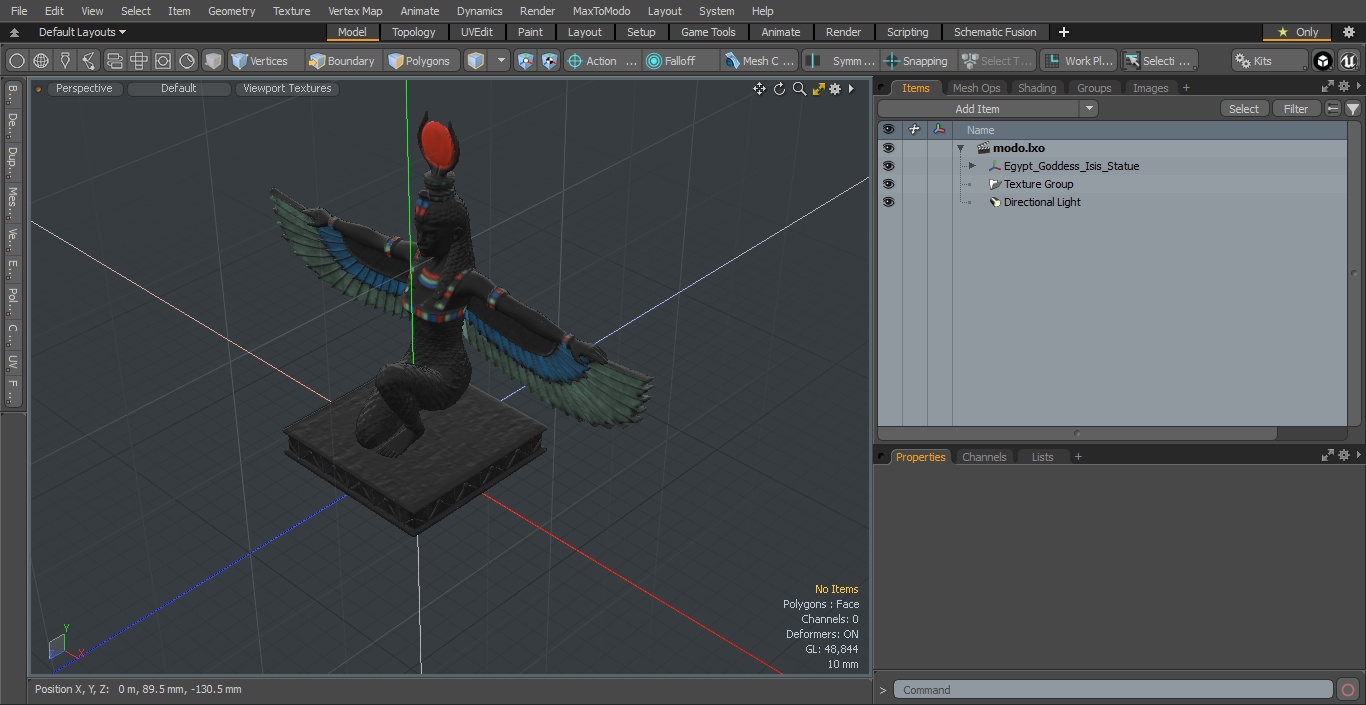Click the globe wireframe icon in toolbar
This screenshot has height=705, width=1366.
pyautogui.click(x=41, y=61)
